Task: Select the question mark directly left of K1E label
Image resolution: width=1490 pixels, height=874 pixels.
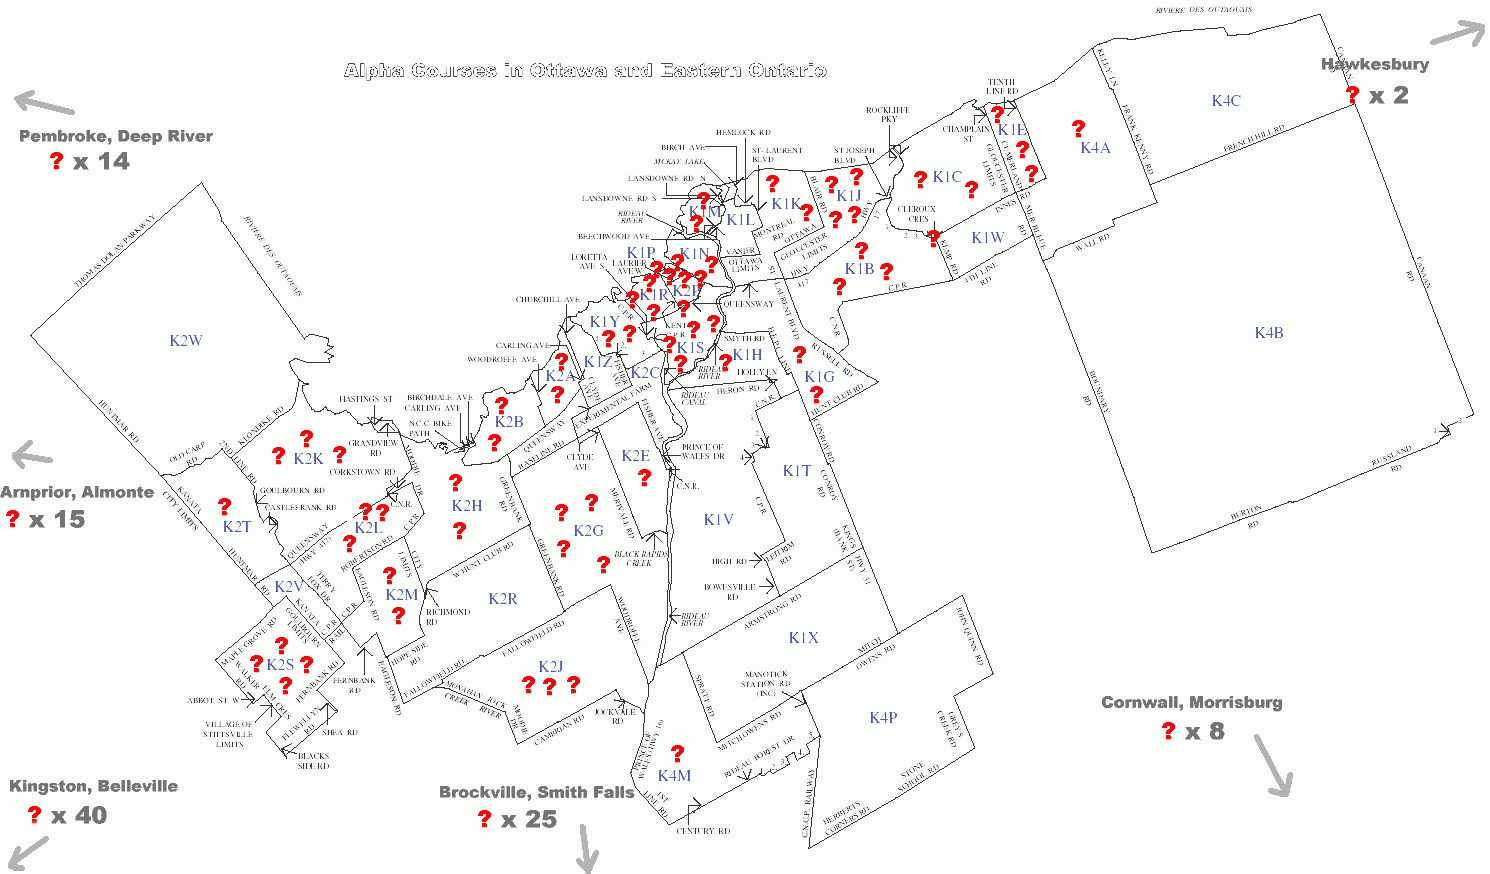Action: point(997,113)
